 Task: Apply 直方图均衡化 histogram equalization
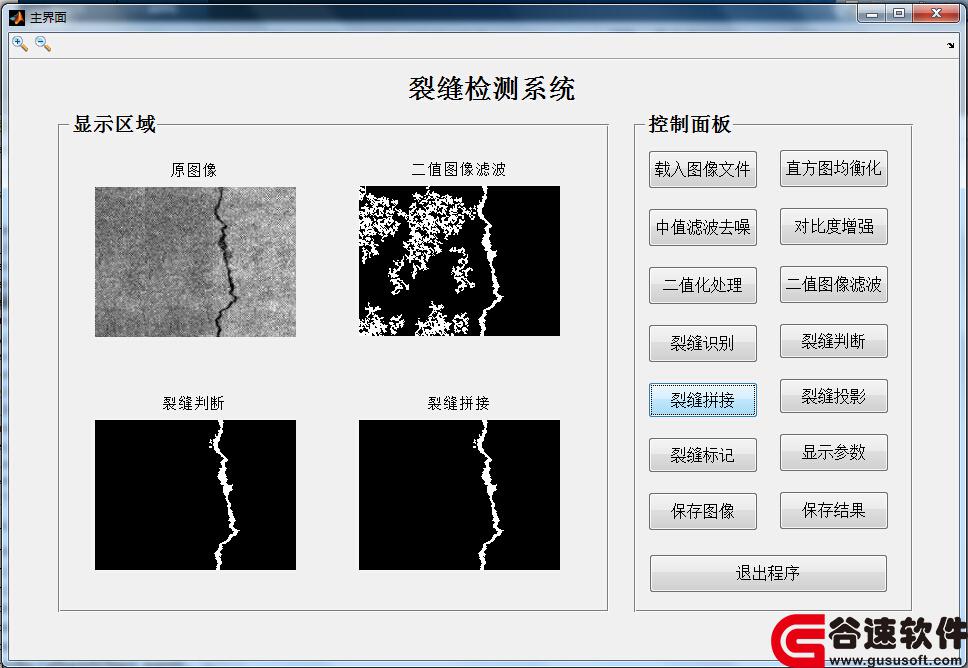coord(833,168)
